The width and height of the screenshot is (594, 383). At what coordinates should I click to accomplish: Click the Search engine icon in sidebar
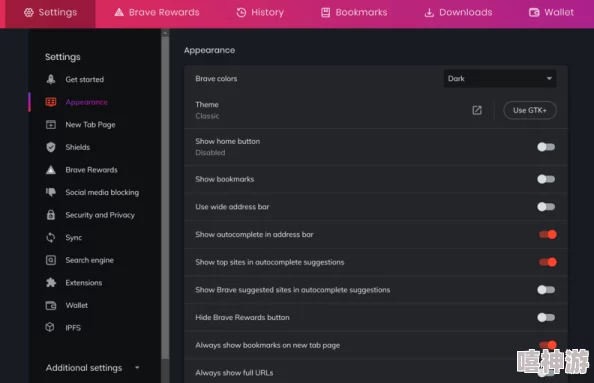[x=51, y=260]
